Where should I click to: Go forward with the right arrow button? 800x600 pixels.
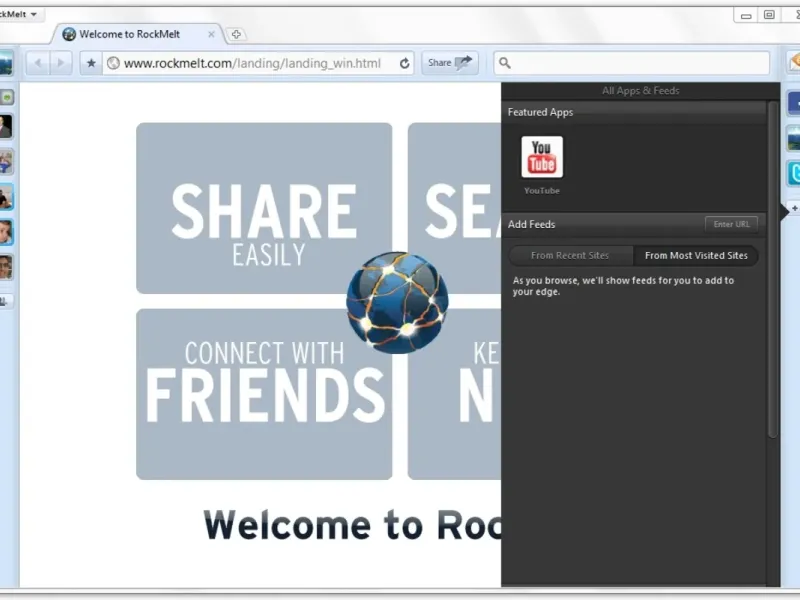[x=61, y=63]
